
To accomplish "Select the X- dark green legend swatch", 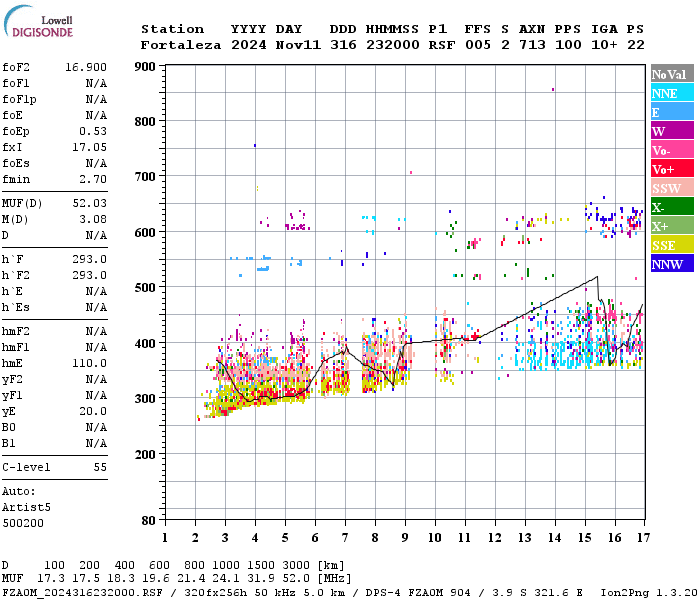I will [672, 207].
